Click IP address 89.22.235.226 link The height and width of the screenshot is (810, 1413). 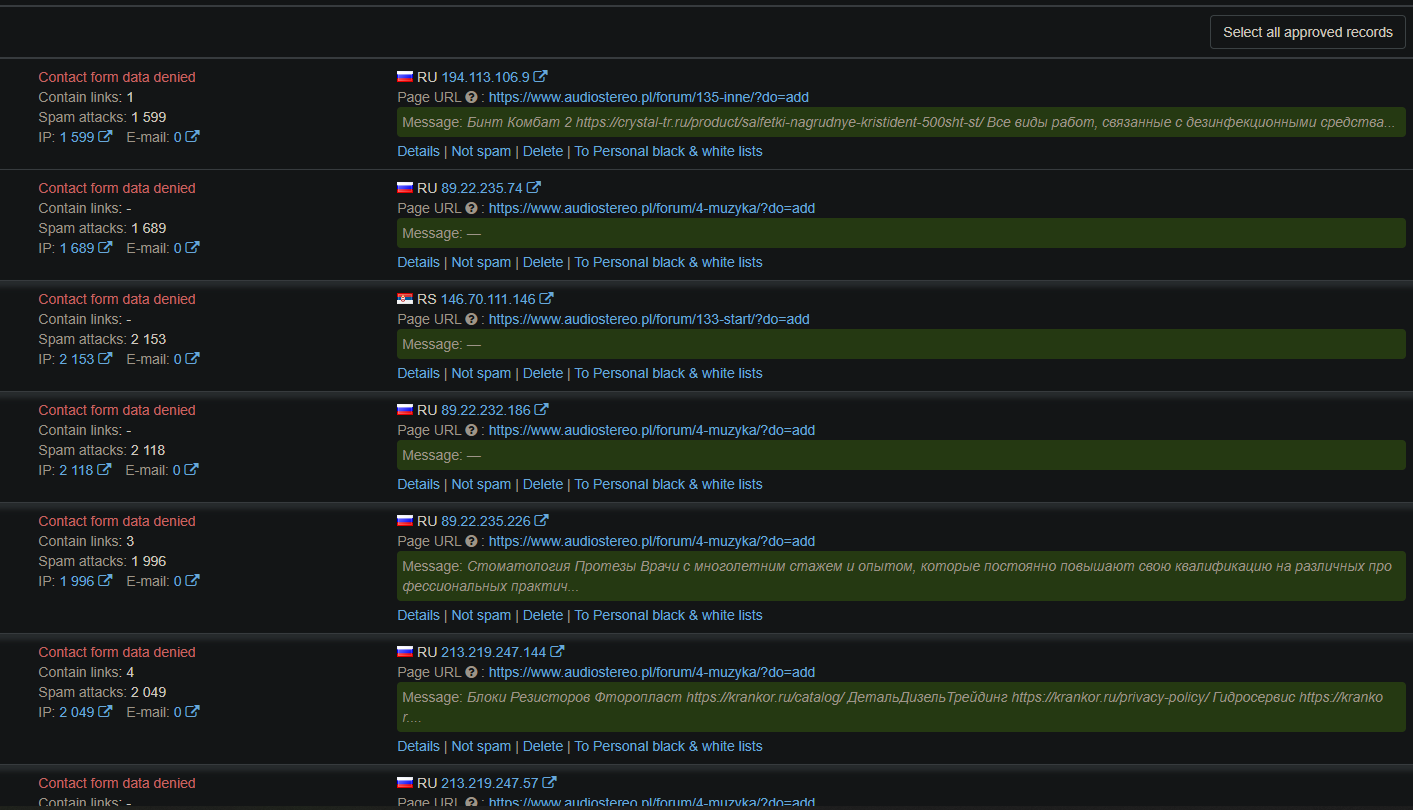[x=486, y=521]
